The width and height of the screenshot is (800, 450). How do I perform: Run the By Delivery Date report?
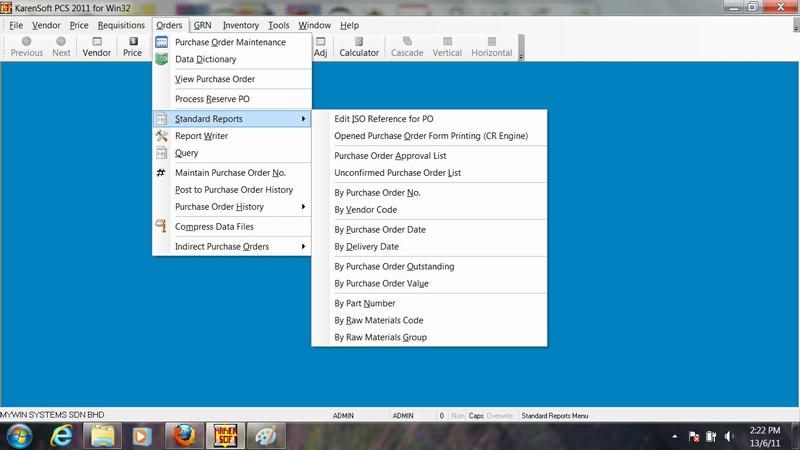pos(429,246)
